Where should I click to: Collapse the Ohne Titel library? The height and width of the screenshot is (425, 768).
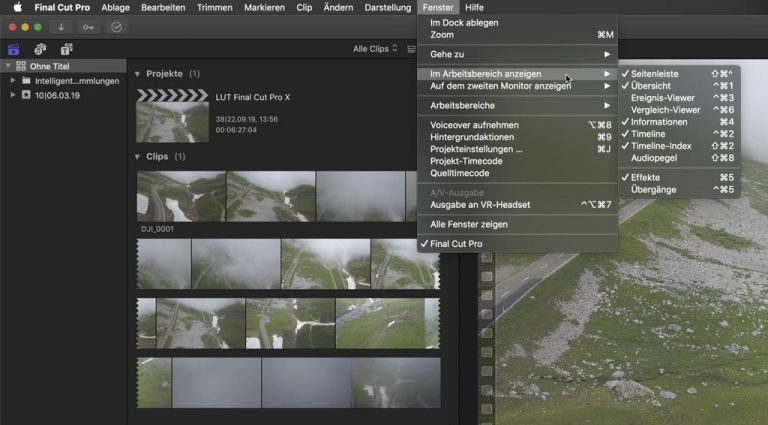click(8, 66)
